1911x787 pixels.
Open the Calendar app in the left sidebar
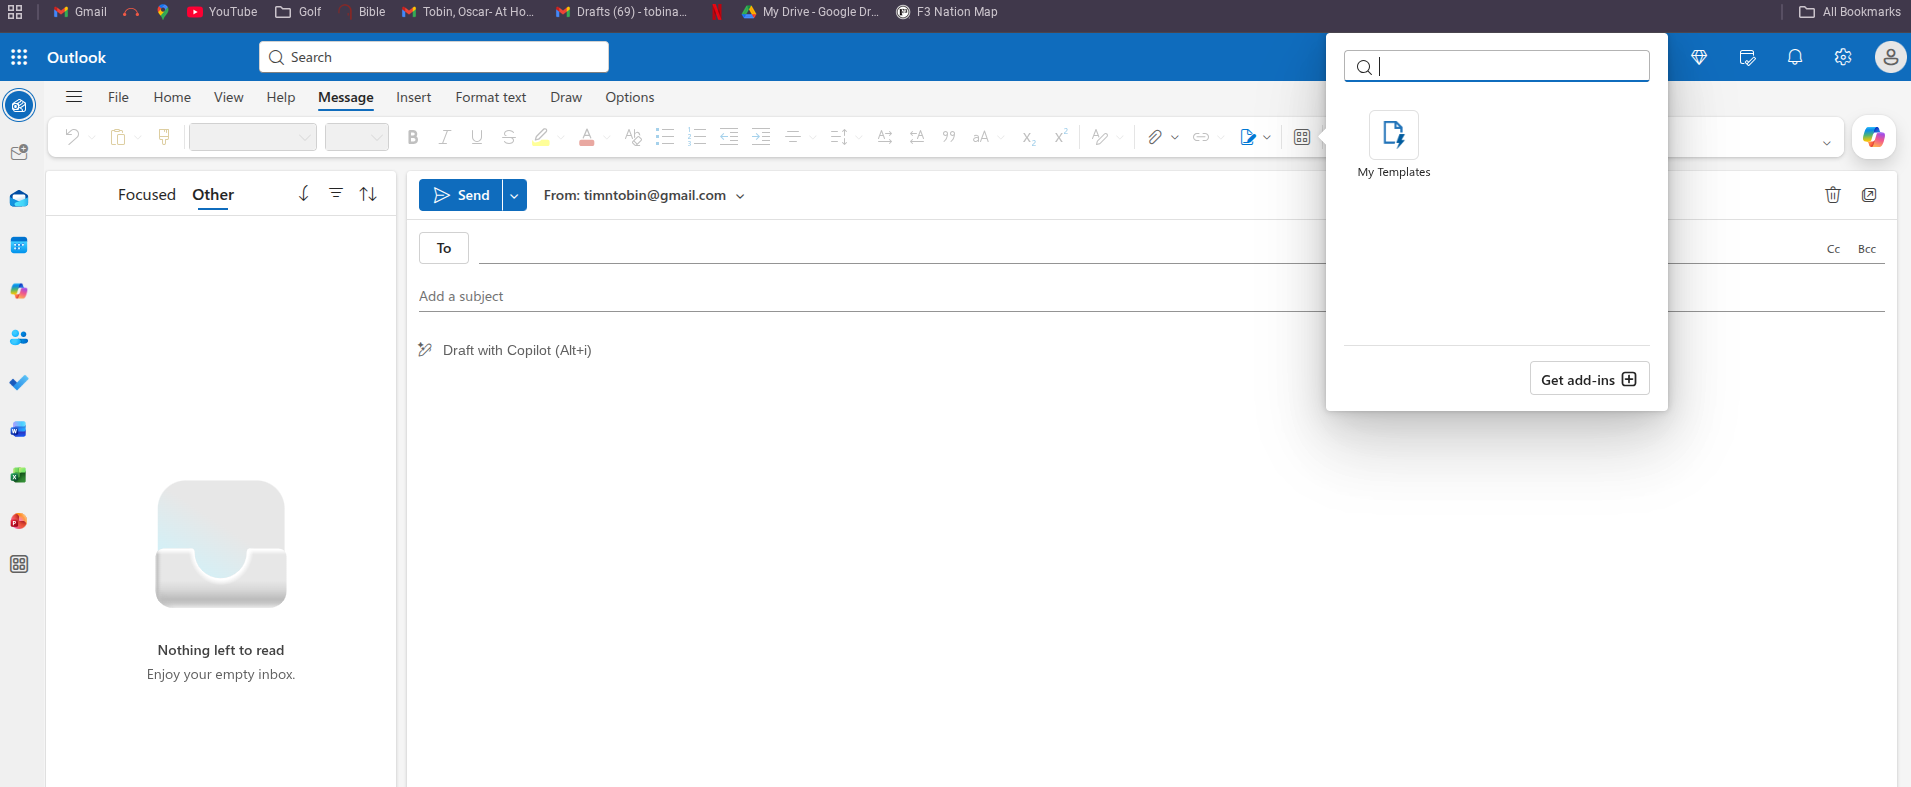click(19, 246)
